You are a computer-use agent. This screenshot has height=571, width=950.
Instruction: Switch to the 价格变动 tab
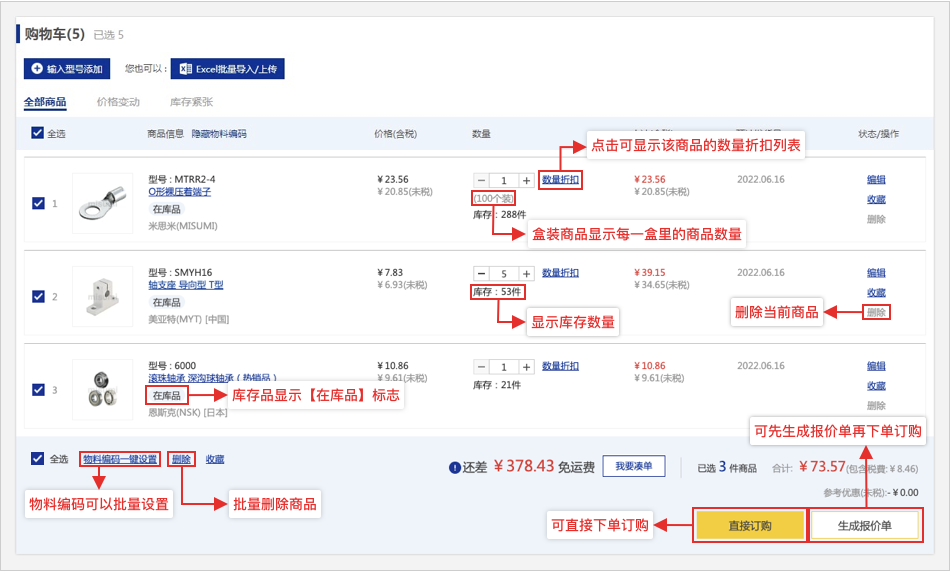[x=118, y=102]
